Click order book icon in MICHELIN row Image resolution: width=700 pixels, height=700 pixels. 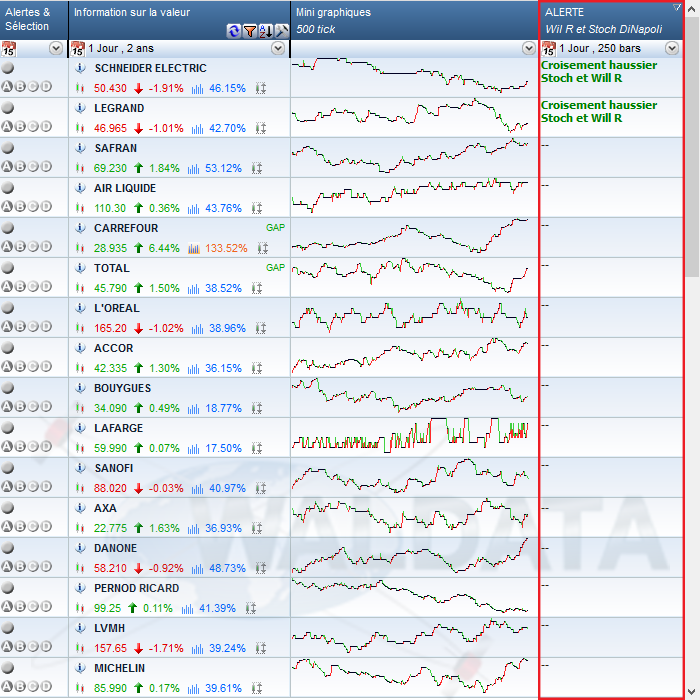pos(257,688)
